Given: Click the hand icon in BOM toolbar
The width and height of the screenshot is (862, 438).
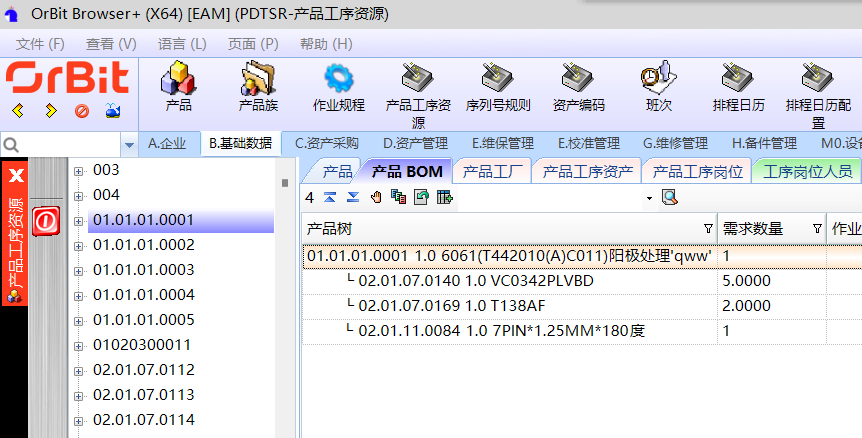Looking at the screenshot, I should 376,197.
